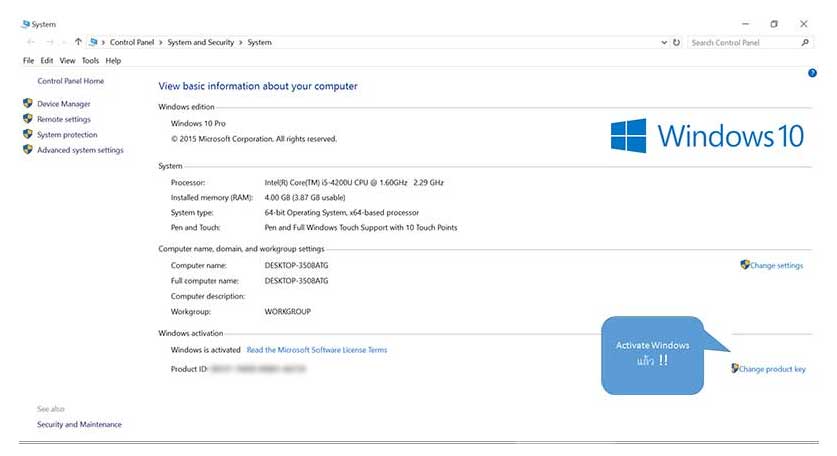Click the 4.00 GB installed memory value
Screen dimensions: 837x456
point(305,198)
